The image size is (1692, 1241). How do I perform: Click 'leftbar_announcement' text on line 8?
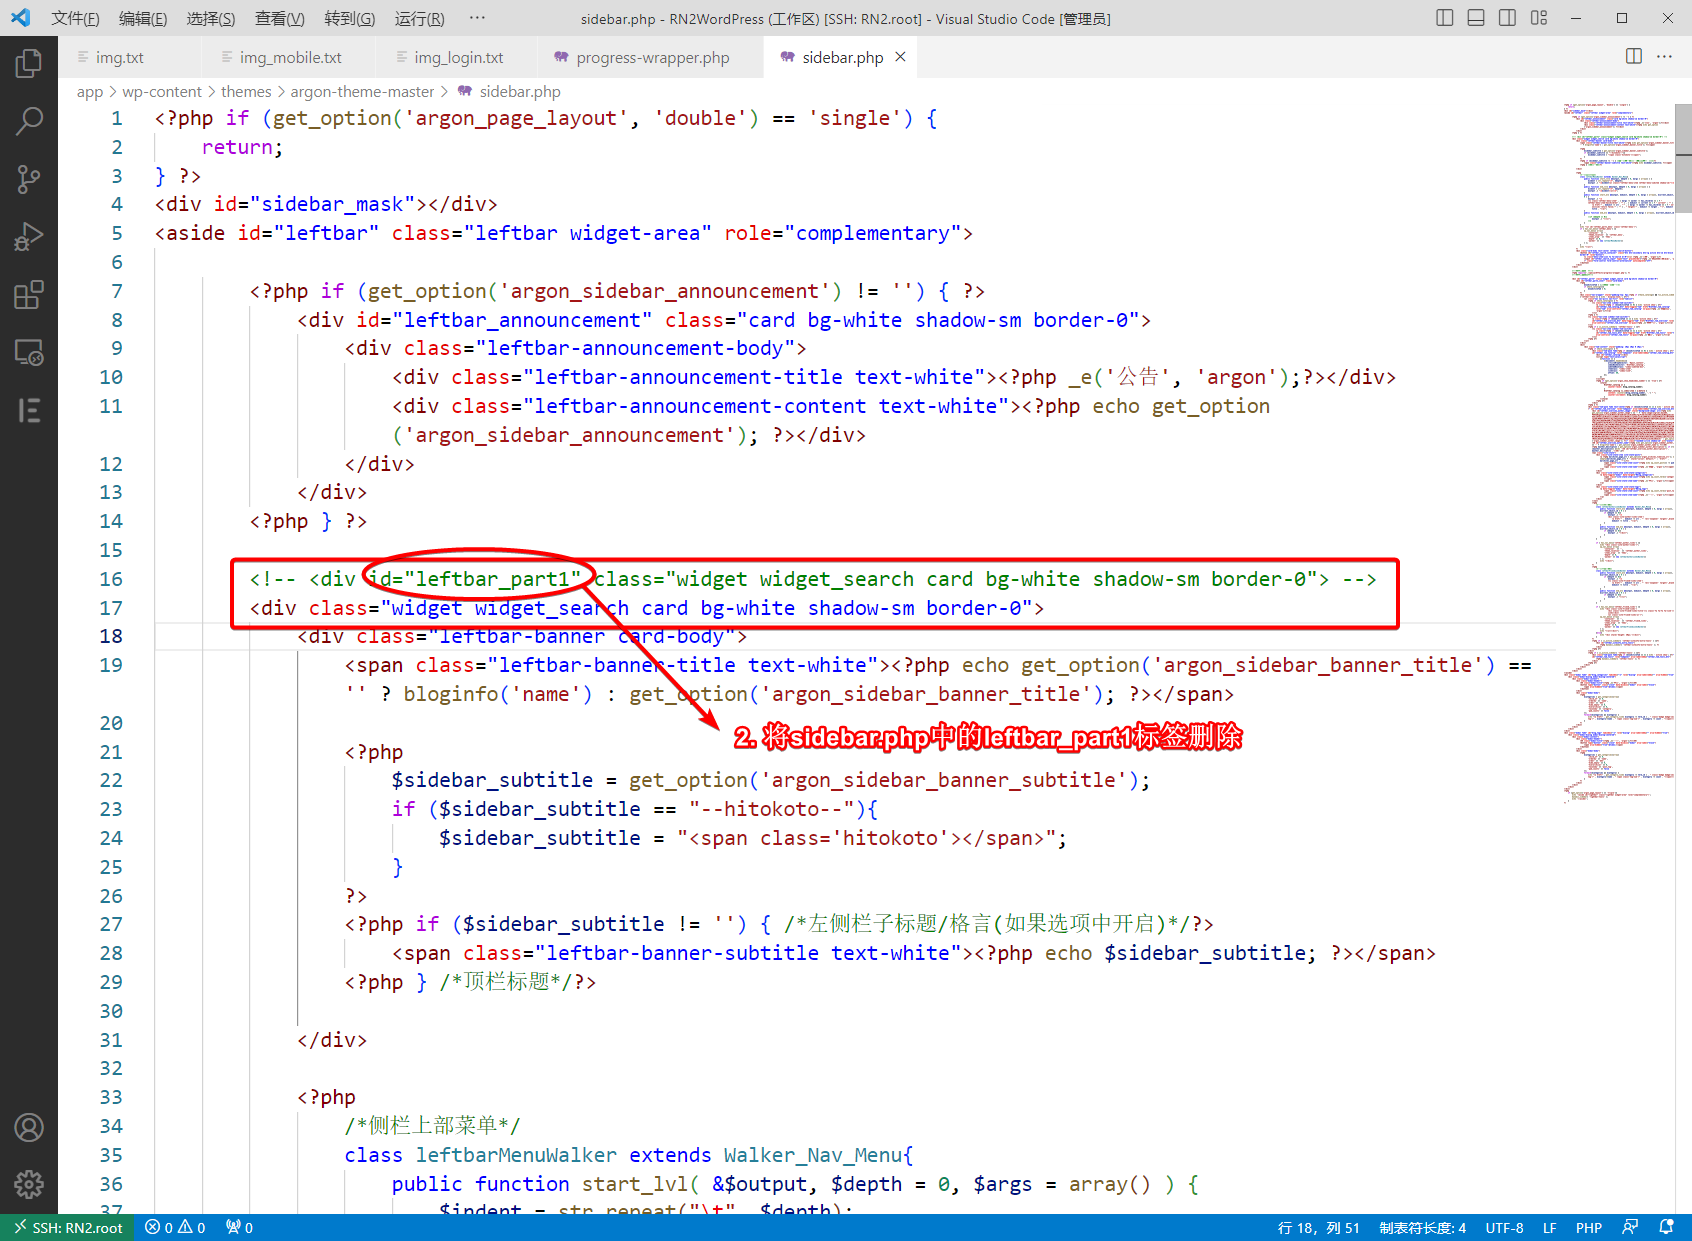pyautogui.click(x=522, y=320)
